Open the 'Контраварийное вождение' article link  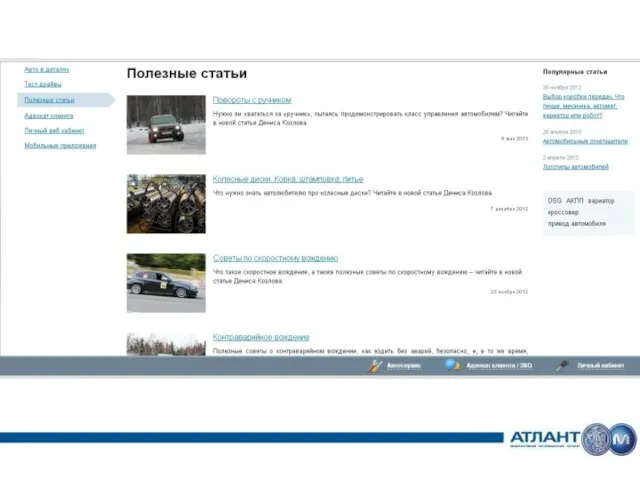[x=261, y=337]
